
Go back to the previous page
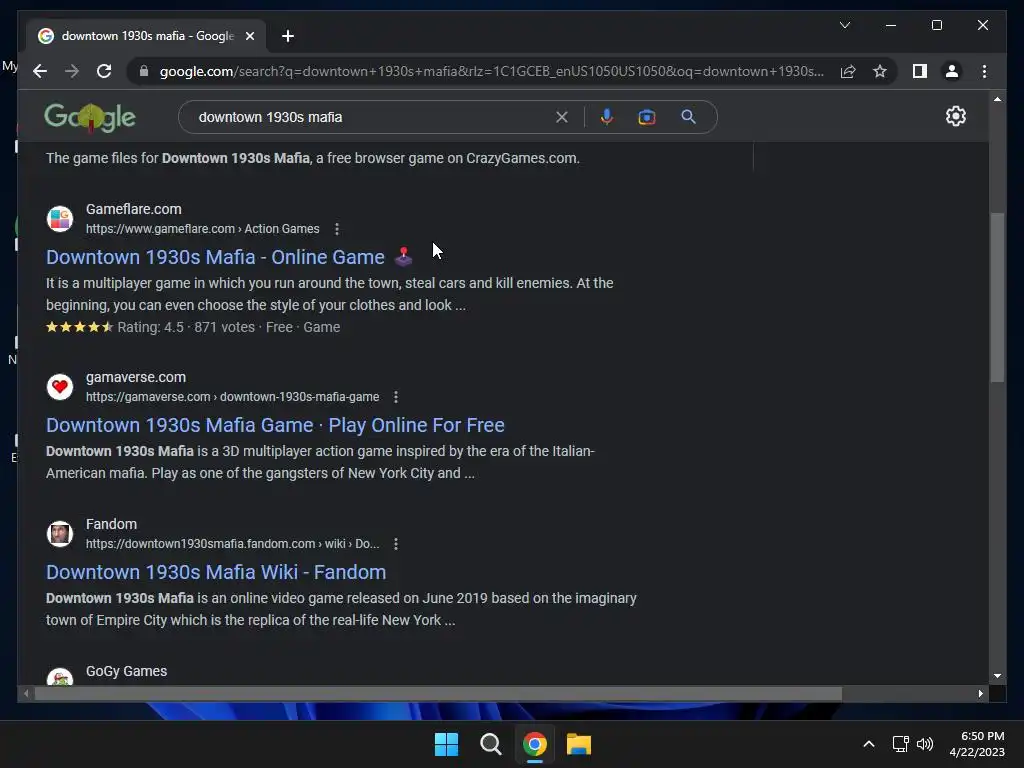40,71
